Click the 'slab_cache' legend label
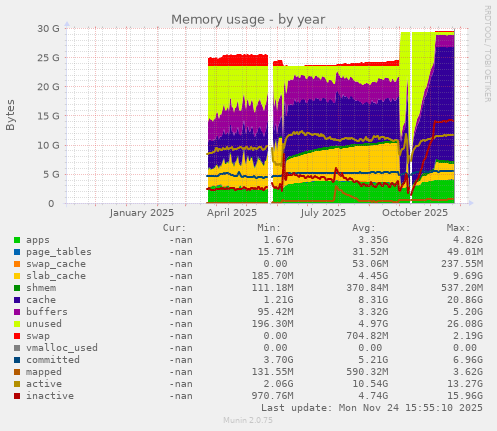Viewport: 497px width, 431px height. (56, 276)
